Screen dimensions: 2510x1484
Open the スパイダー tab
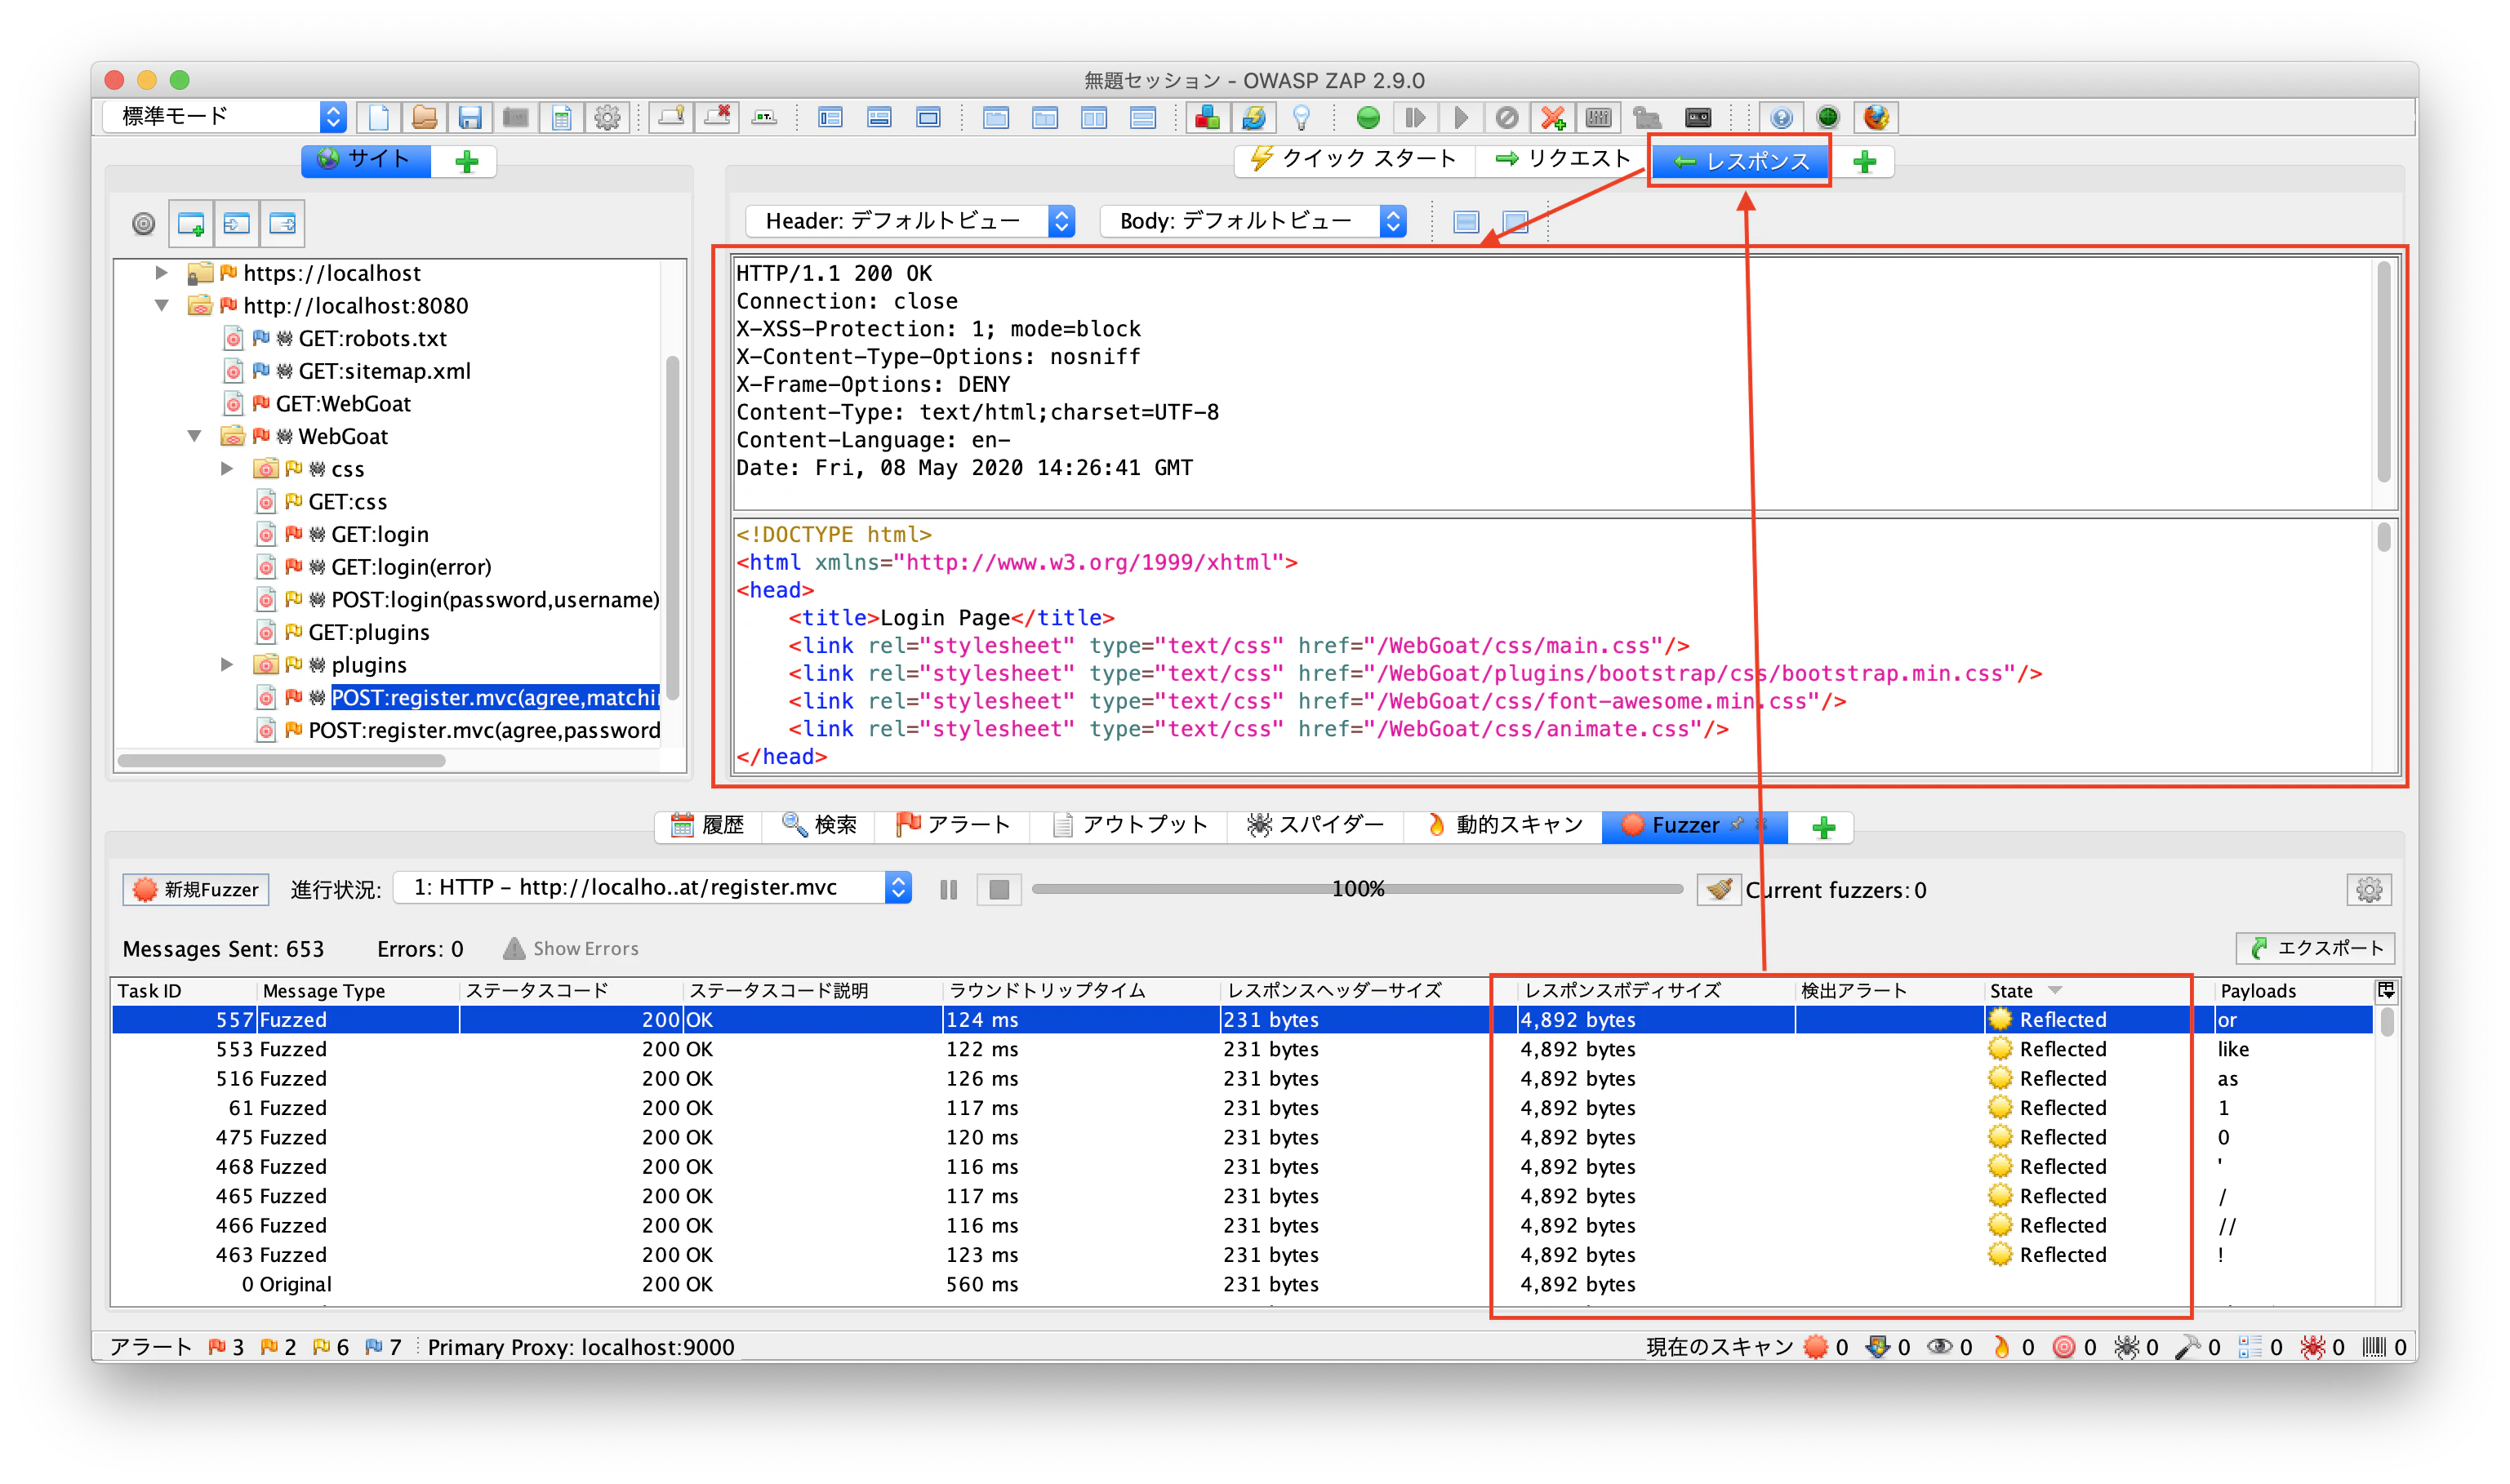pyautogui.click(x=1315, y=825)
